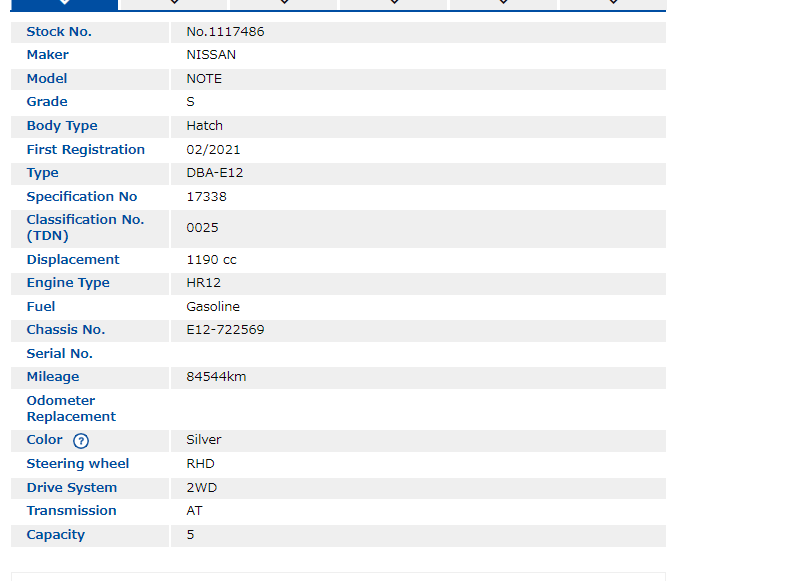Image resolution: width=788 pixels, height=581 pixels.
Task: Click the Type value DBA-E12
Action: (x=214, y=173)
